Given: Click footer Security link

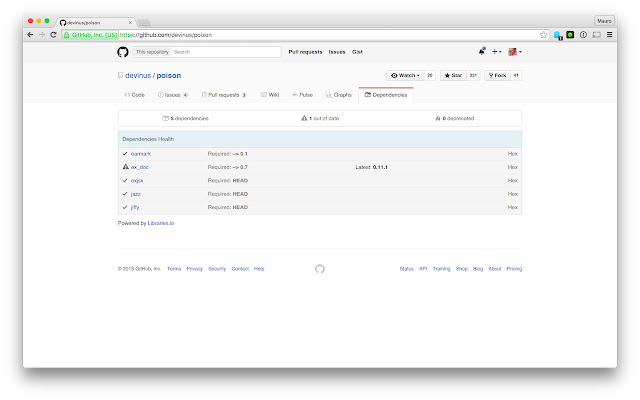Looking at the screenshot, I should click(217, 269).
